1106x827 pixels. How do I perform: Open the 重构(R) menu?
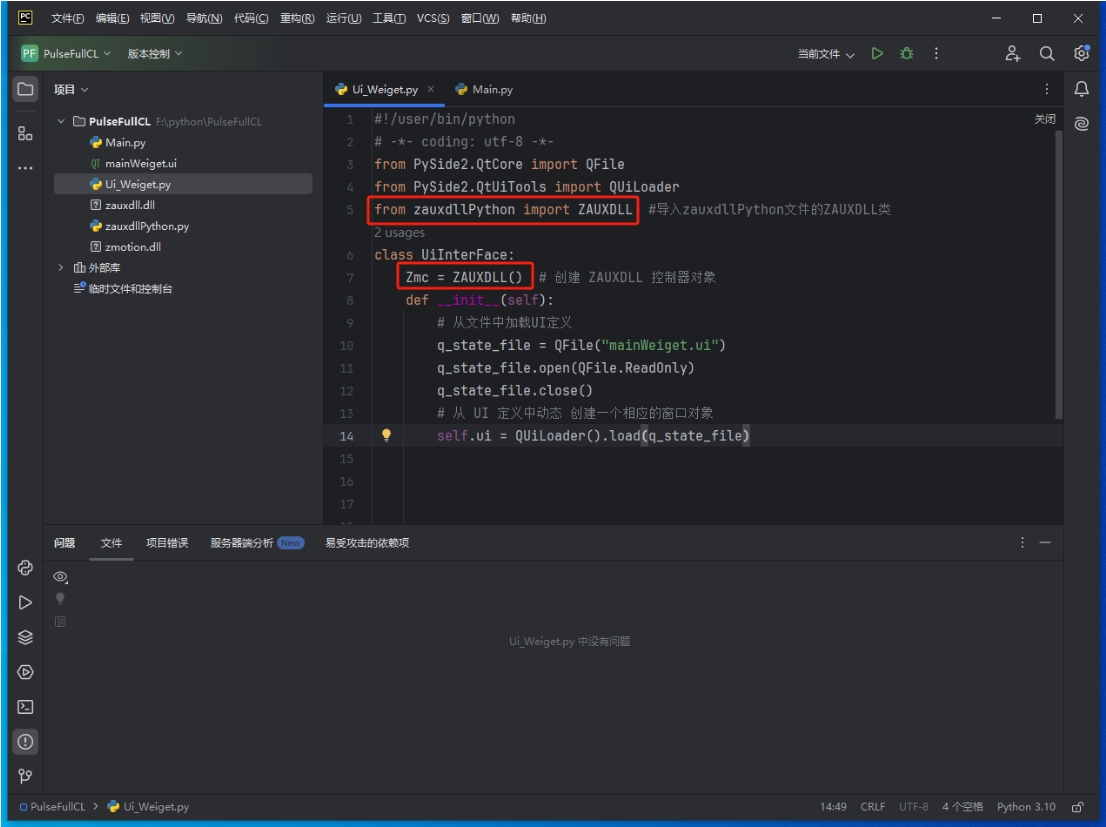(297, 18)
